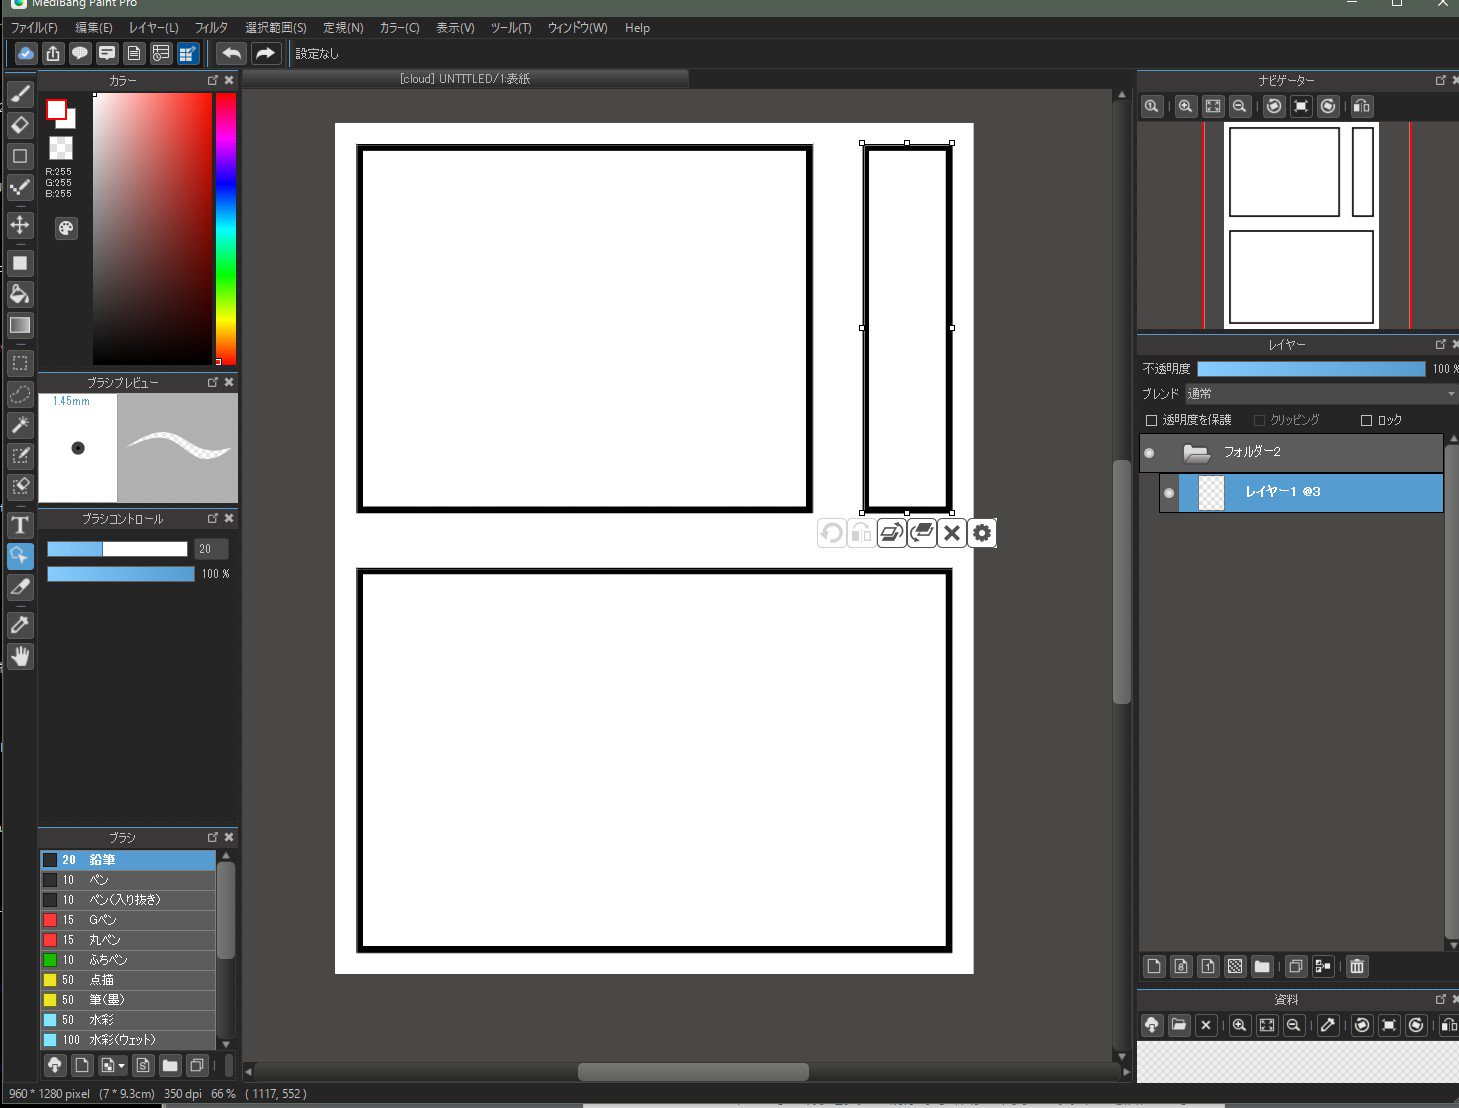Rotate the Navigator view left
Image resolution: width=1459 pixels, height=1108 pixels.
[1274, 106]
